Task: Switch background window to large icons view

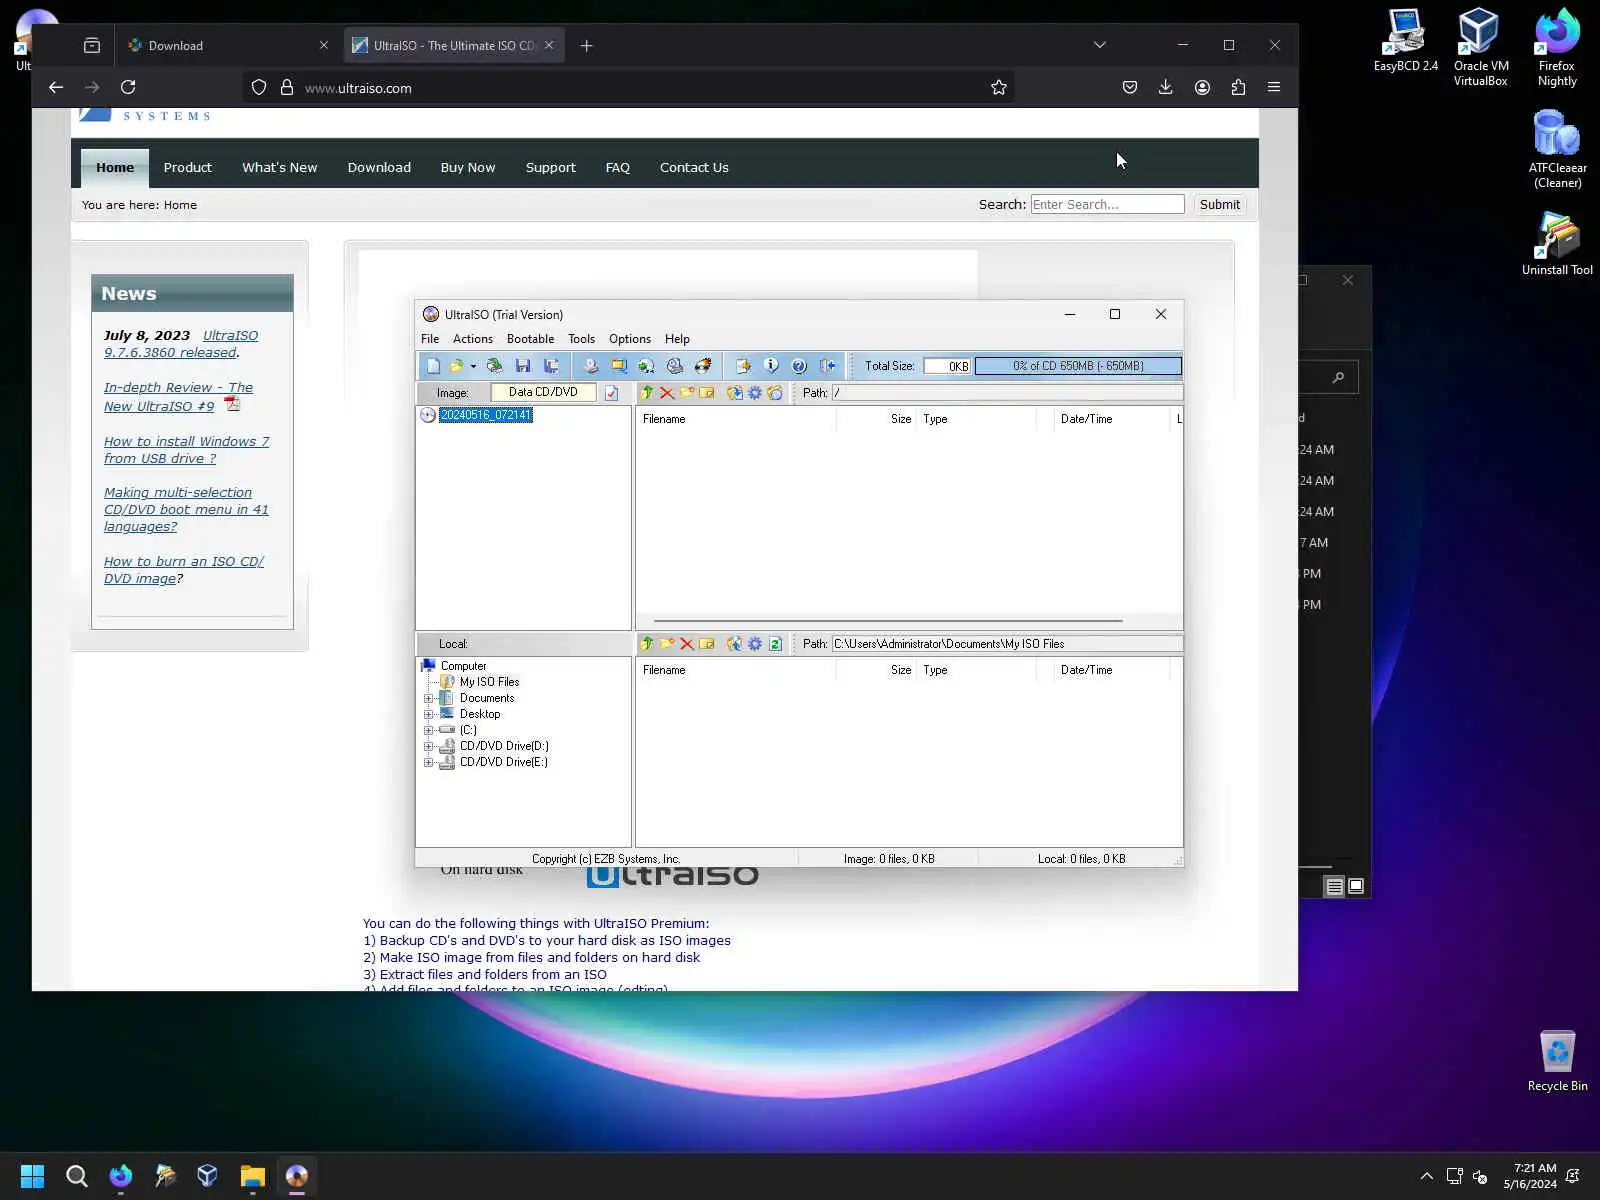Action: (x=1356, y=886)
